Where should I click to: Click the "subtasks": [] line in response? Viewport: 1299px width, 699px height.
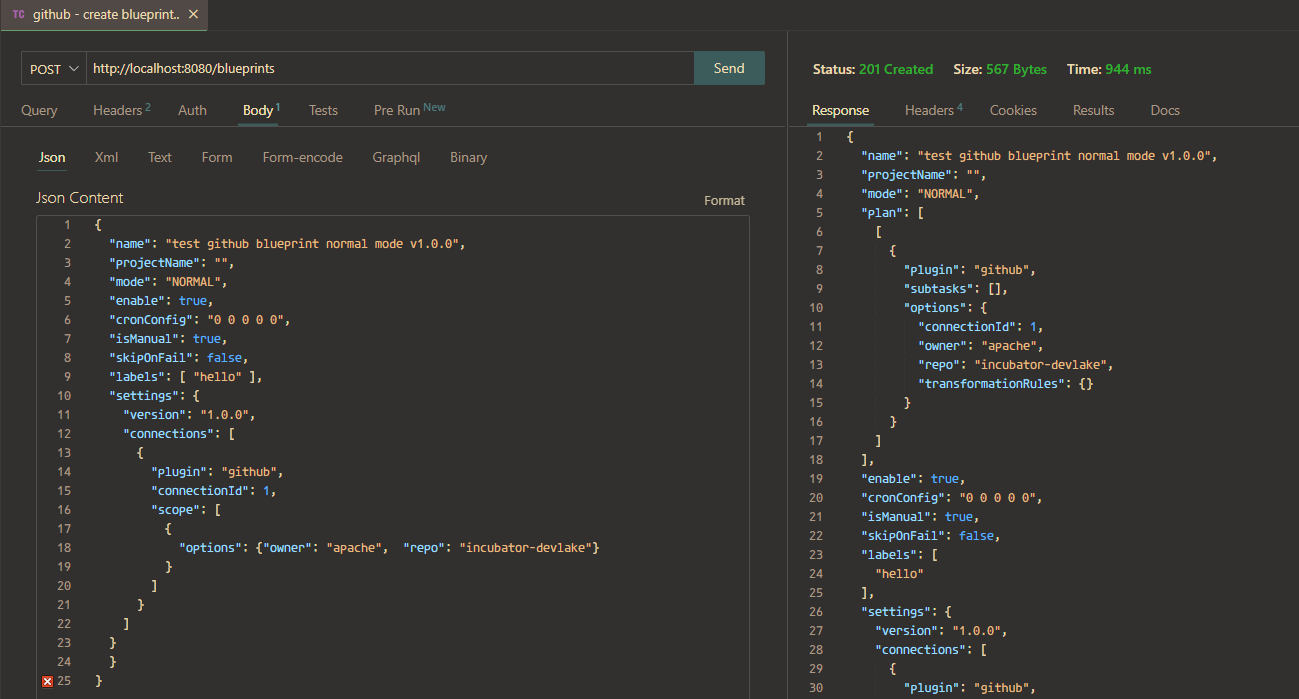[956, 288]
